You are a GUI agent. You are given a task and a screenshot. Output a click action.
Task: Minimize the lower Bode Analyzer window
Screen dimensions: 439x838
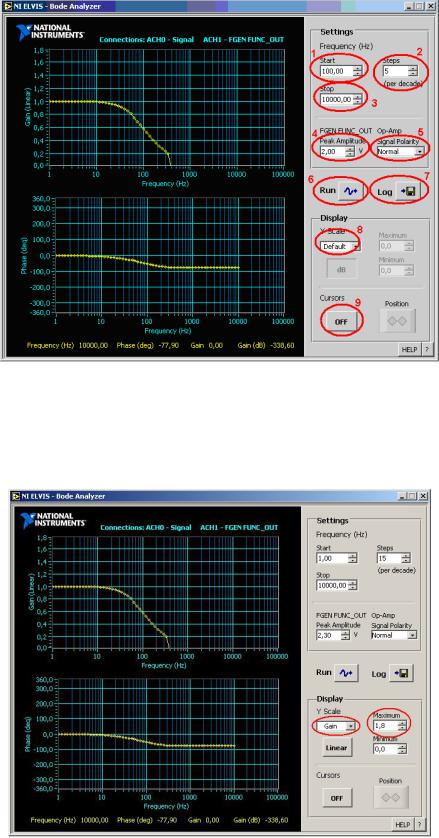pyautogui.click(x=403, y=495)
